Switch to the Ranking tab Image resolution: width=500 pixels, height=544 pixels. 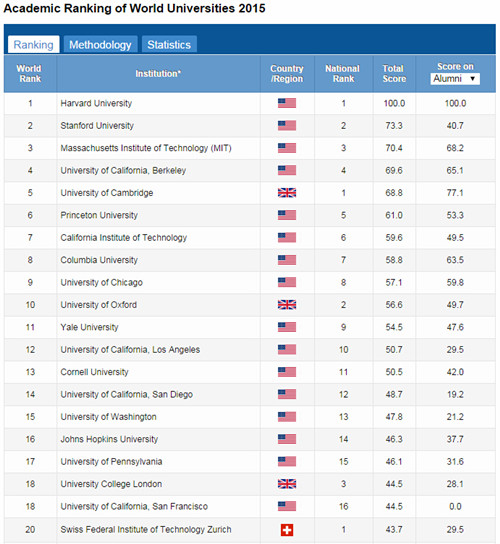click(33, 44)
